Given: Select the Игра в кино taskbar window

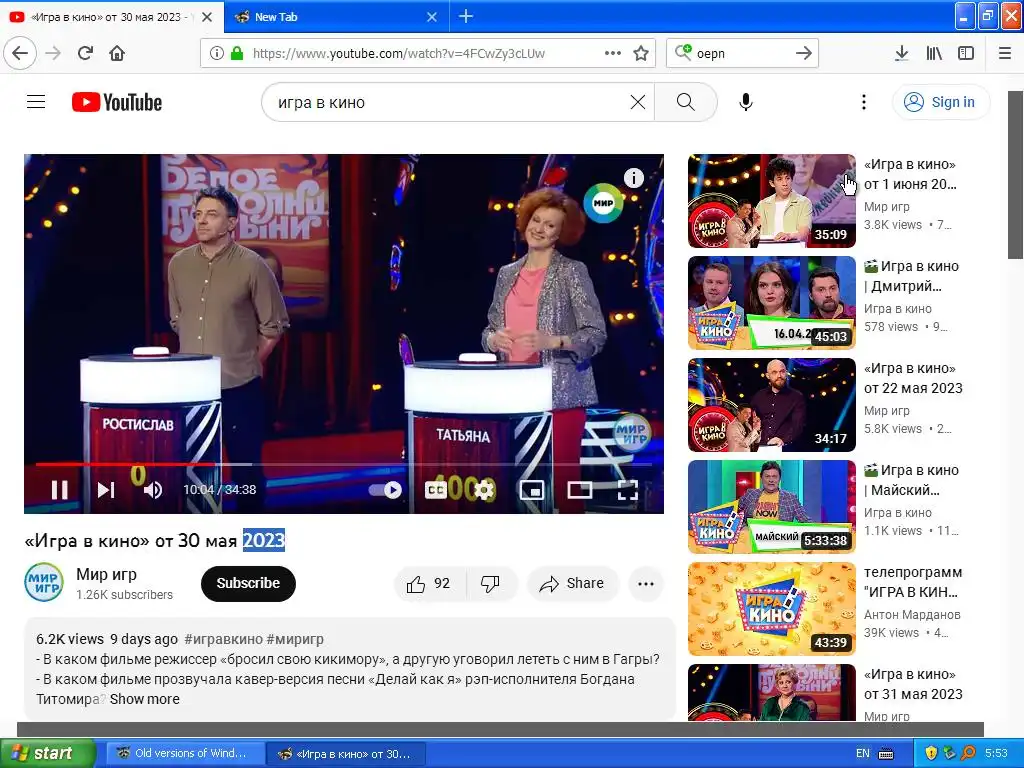Looking at the screenshot, I should pos(346,754).
